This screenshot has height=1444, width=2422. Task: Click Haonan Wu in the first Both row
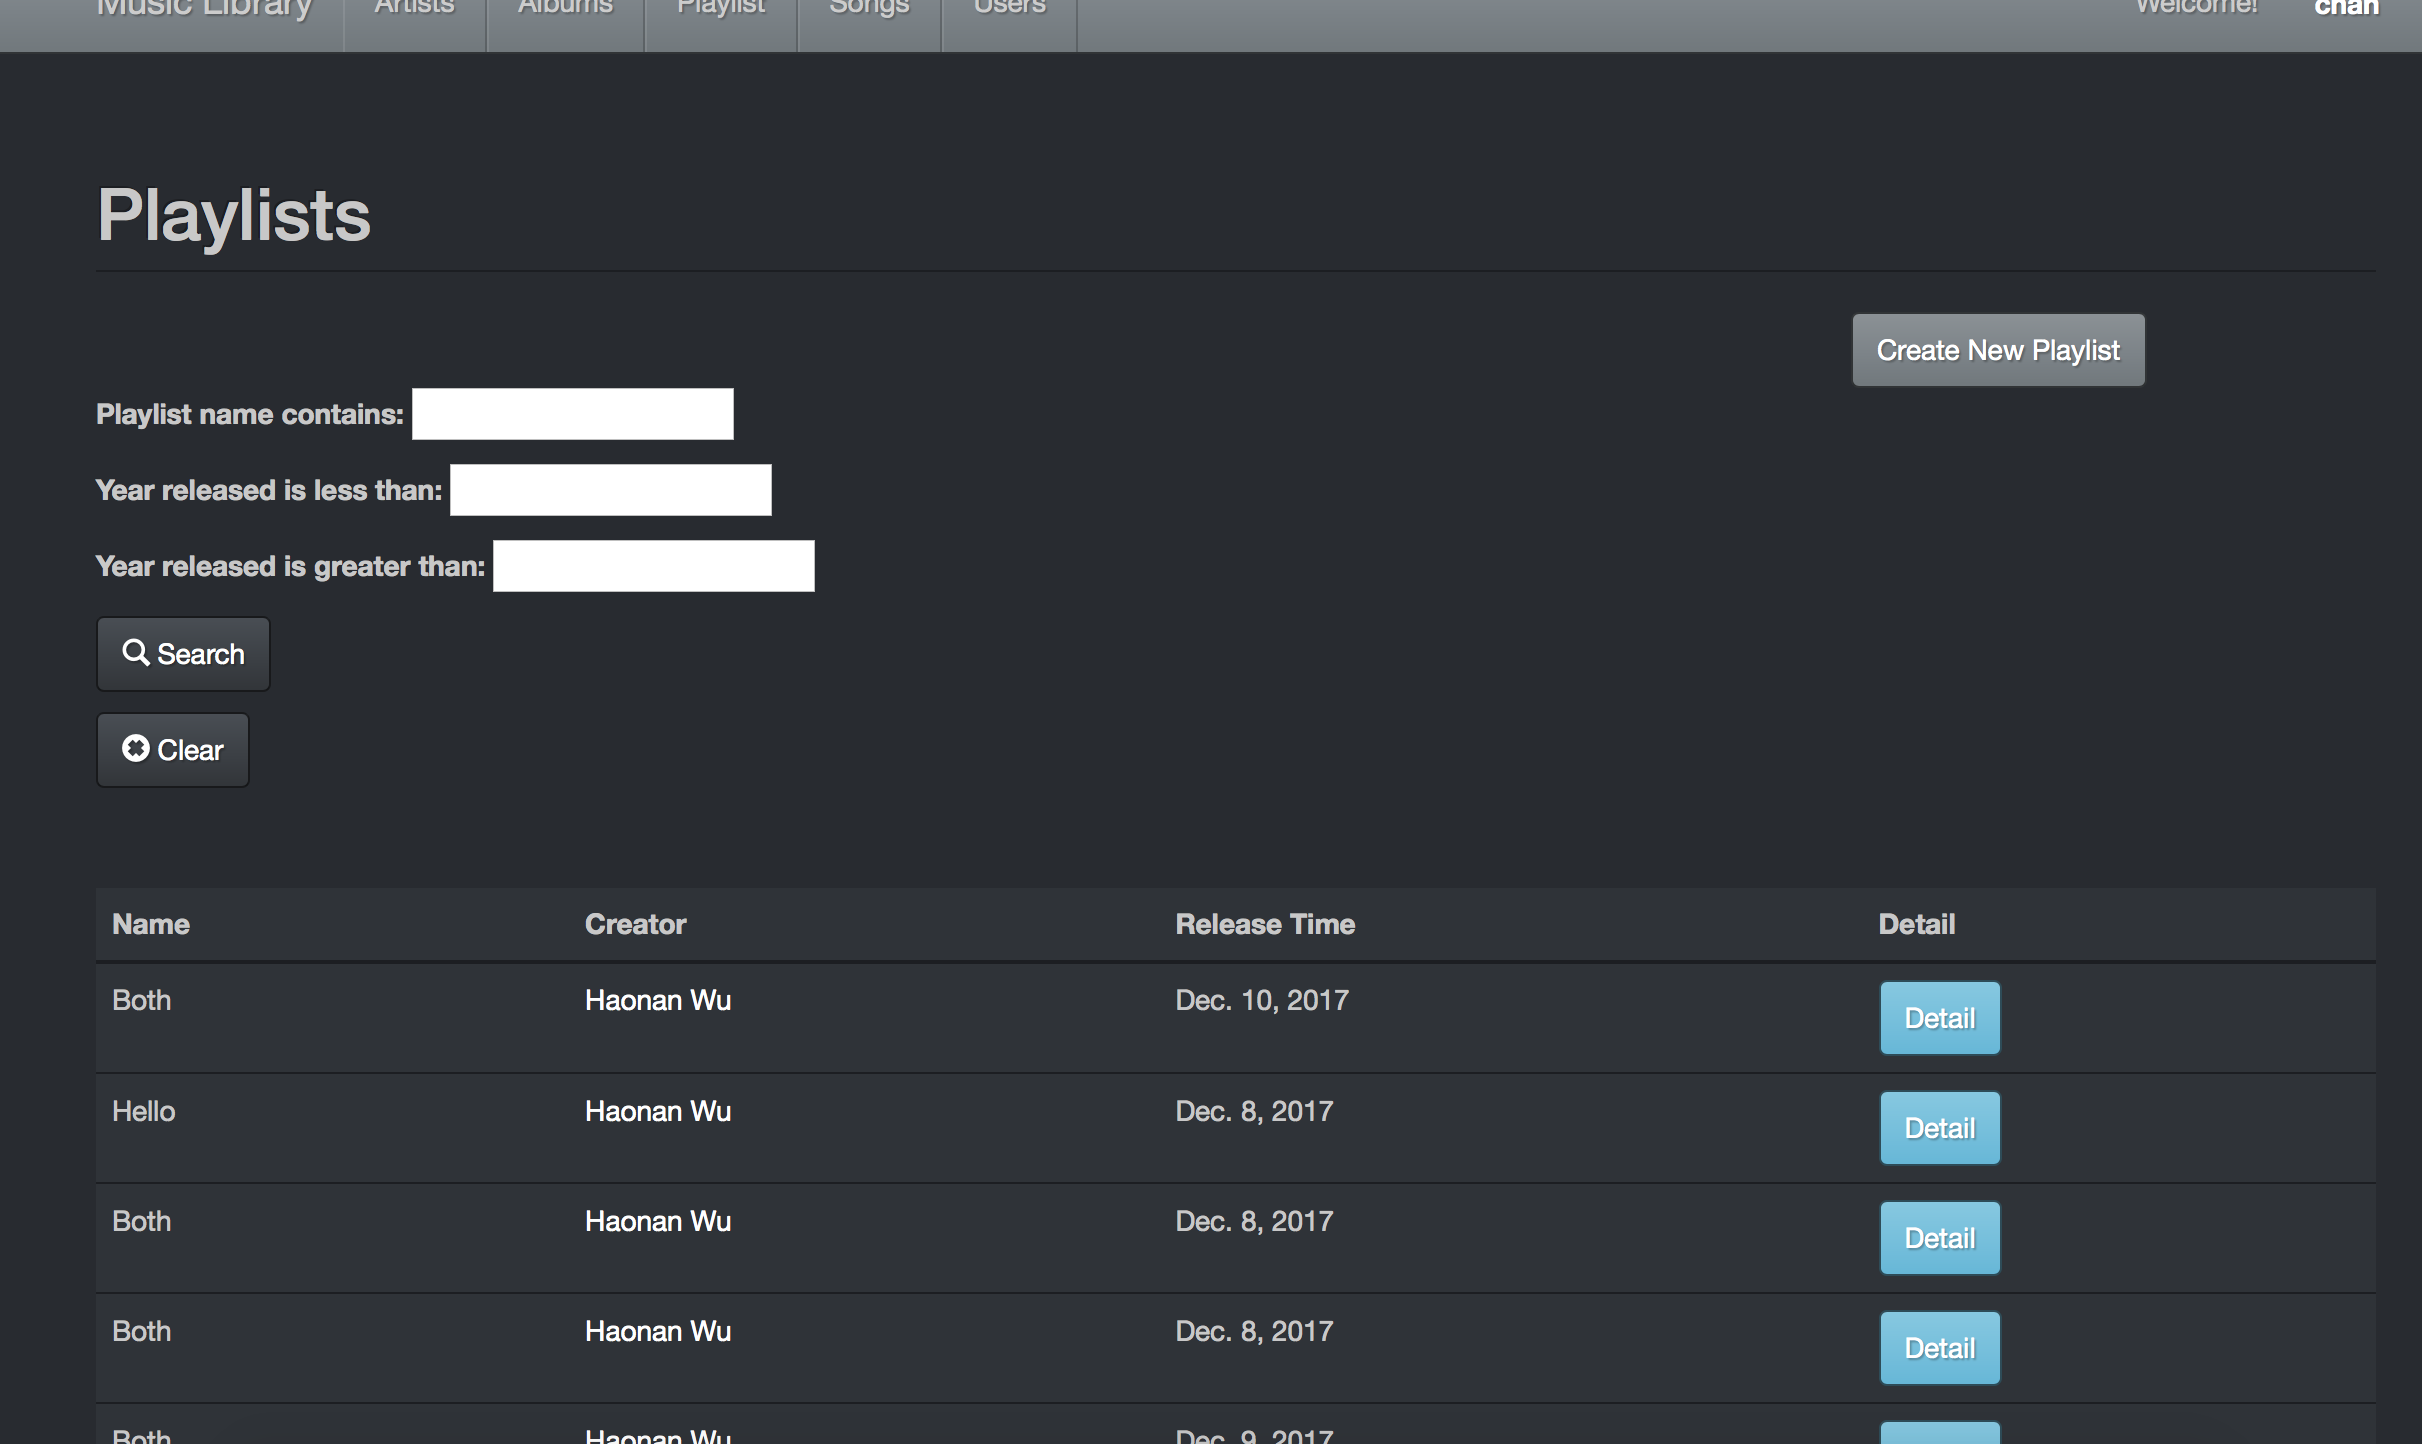657,1000
